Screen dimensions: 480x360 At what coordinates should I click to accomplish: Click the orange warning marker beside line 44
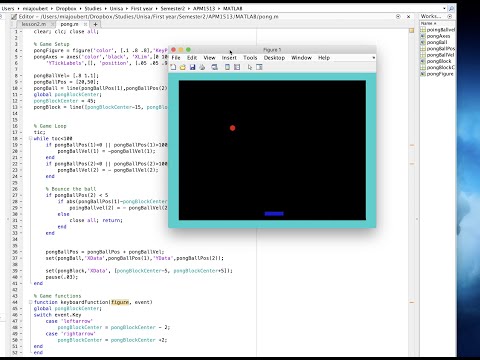pyautogui.click(x=412, y=302)
